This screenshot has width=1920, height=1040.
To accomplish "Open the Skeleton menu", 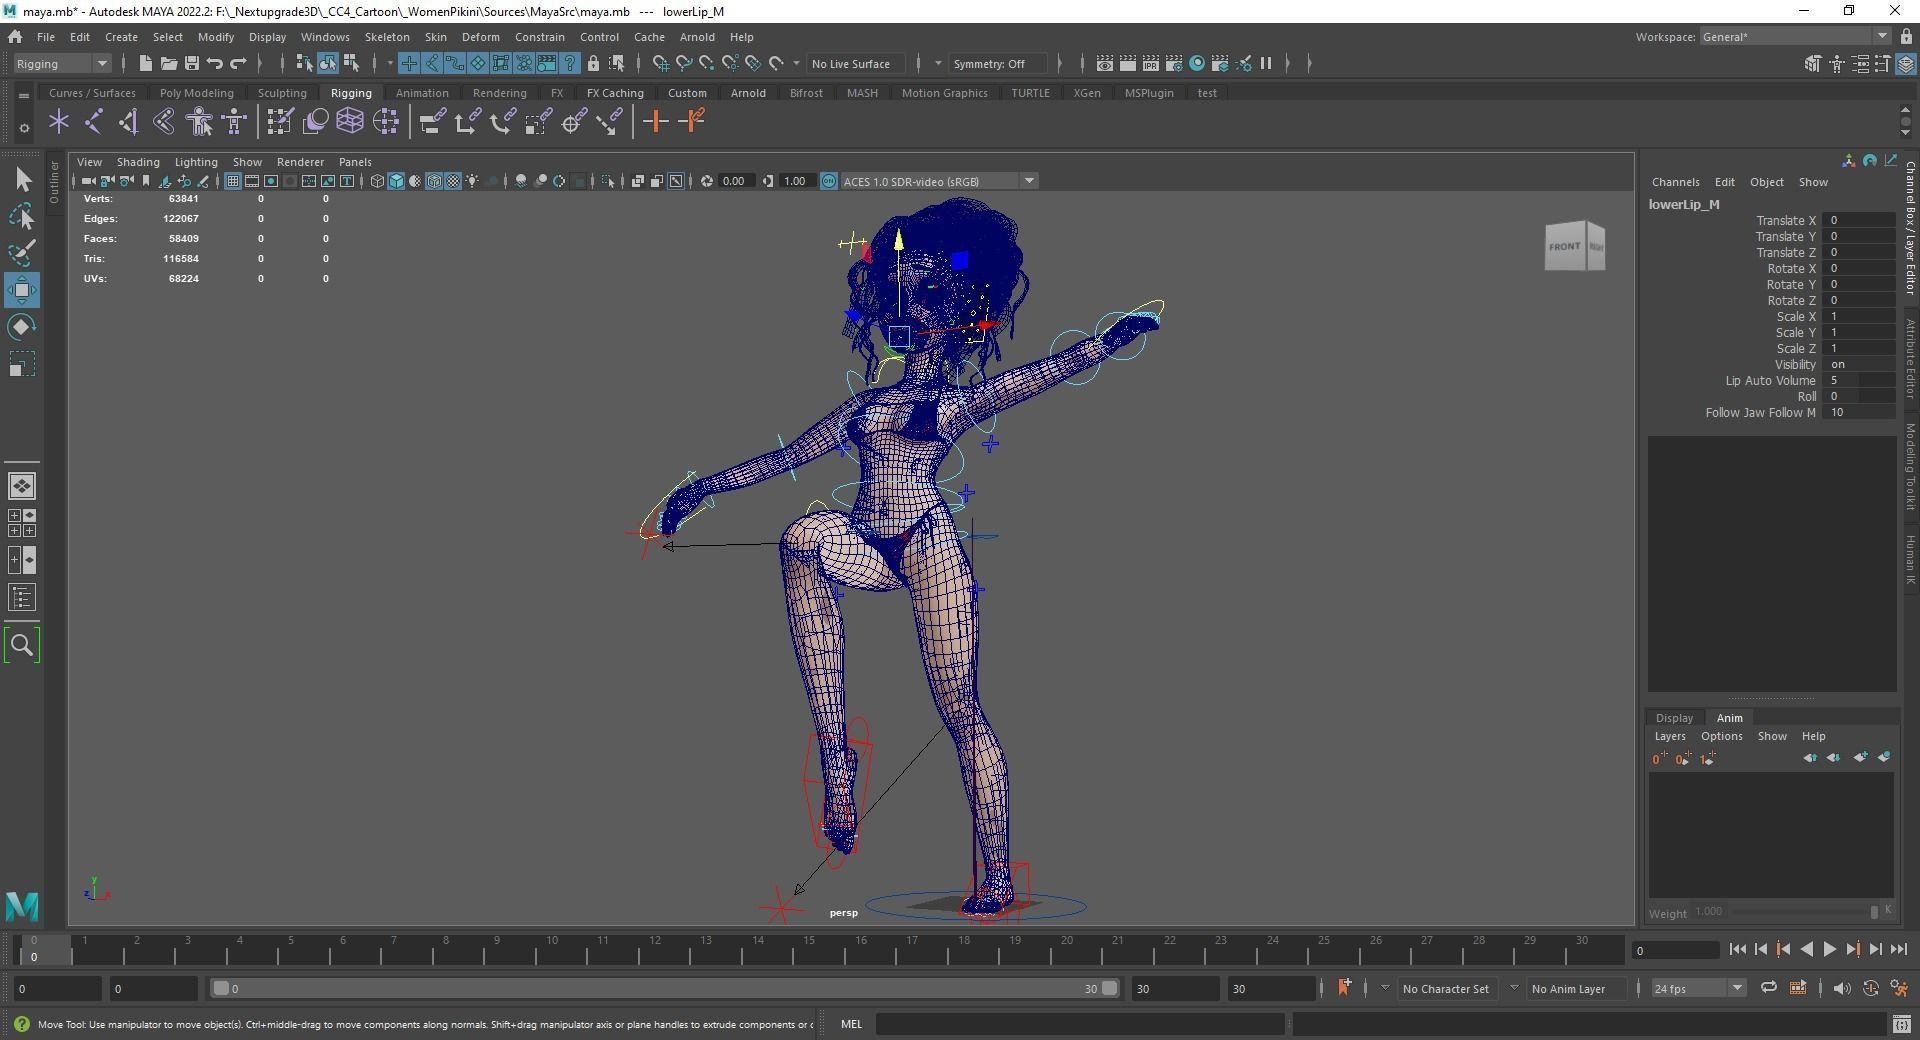I will click(x=387, y=37).
